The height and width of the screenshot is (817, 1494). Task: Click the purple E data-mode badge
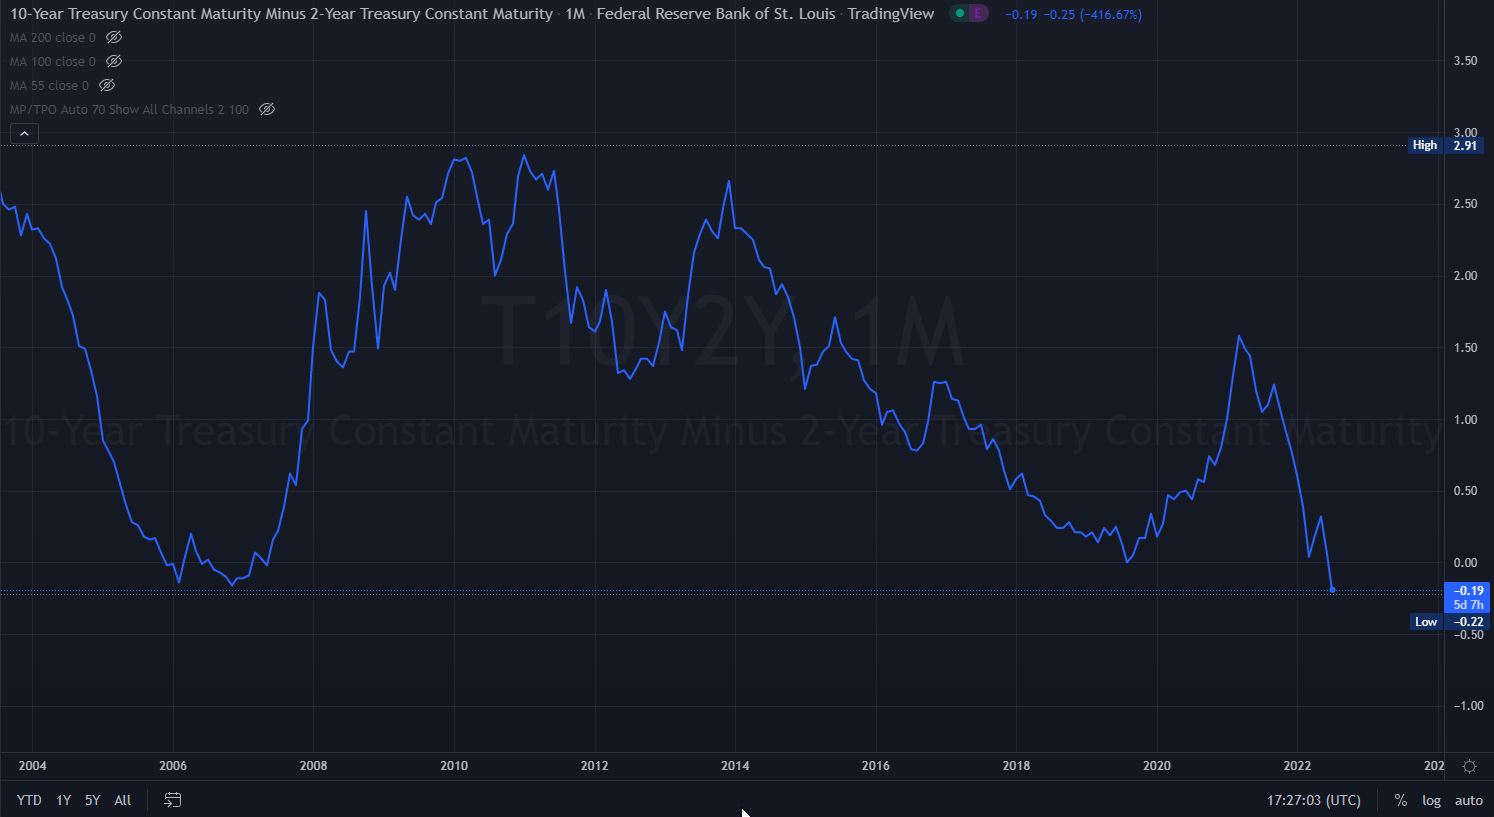pos(978,14)
